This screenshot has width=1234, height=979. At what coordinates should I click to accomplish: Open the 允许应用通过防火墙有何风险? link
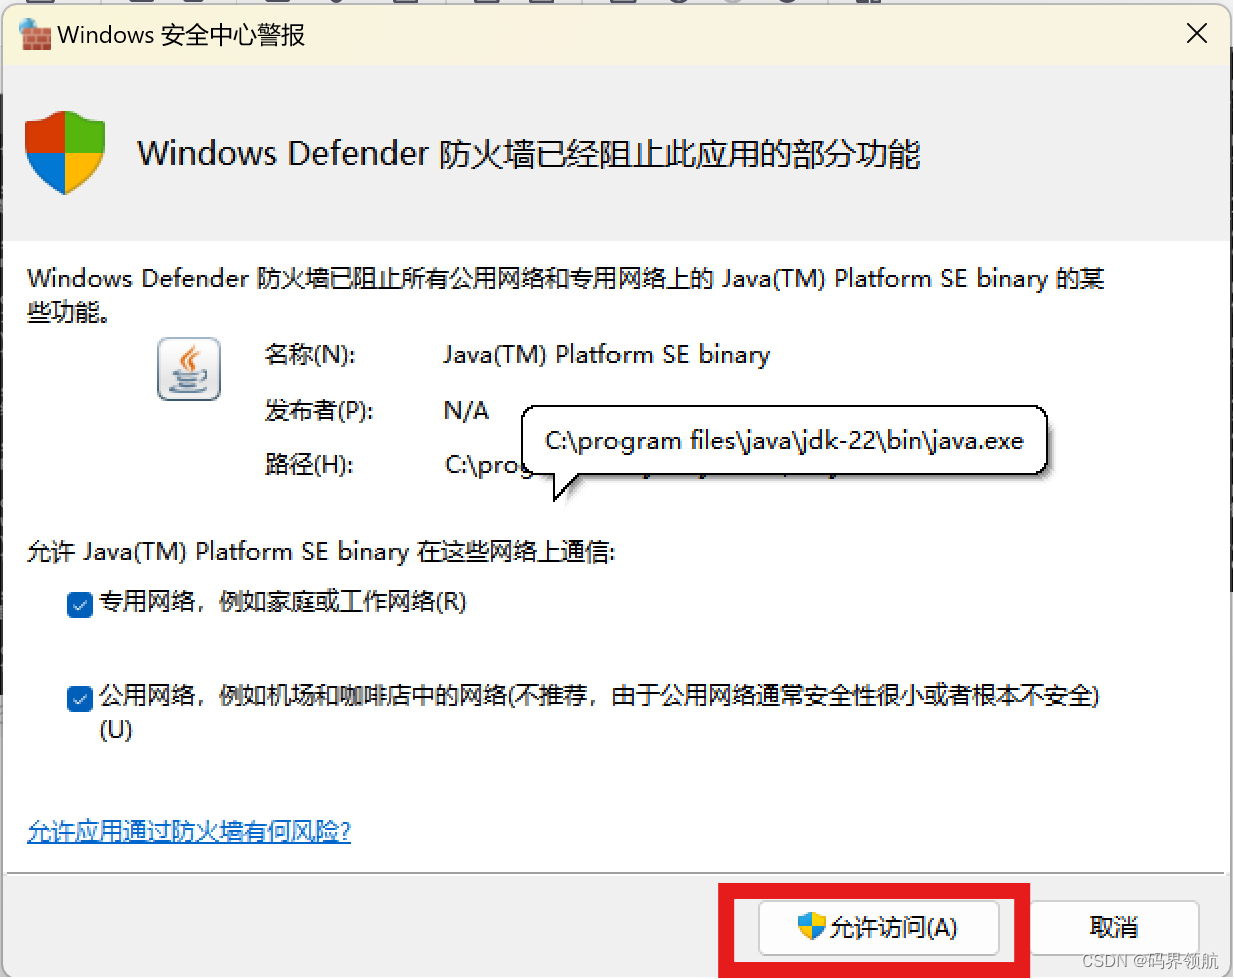[189, 832]
